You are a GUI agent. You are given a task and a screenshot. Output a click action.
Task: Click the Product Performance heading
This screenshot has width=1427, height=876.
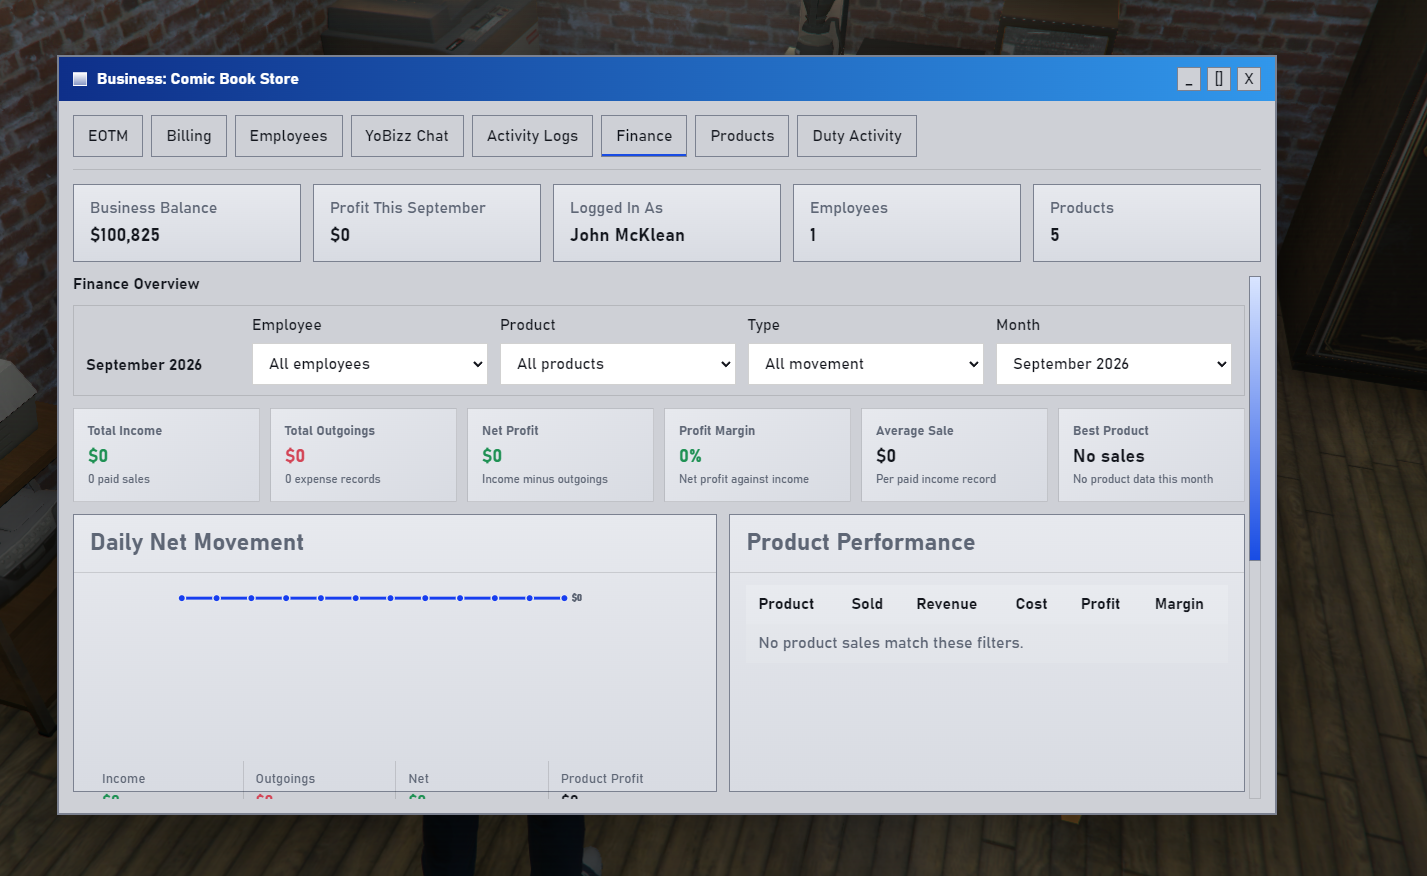point(861,542)
